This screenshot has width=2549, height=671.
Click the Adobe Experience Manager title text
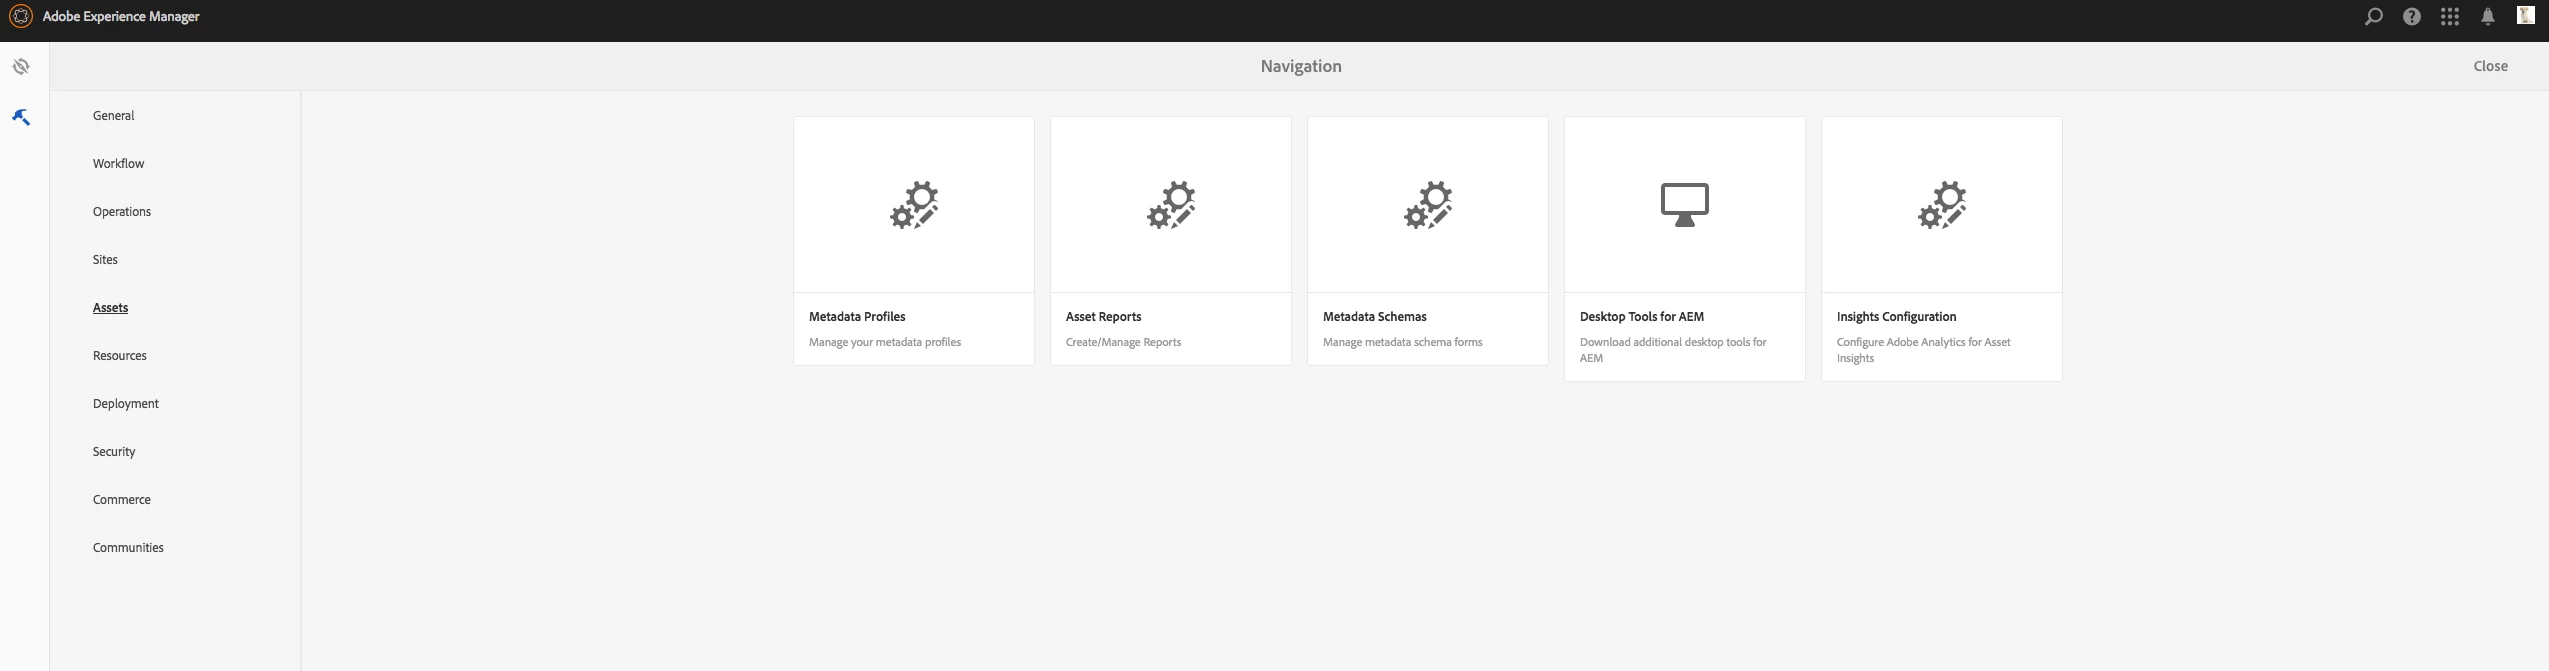click(121, 17)
